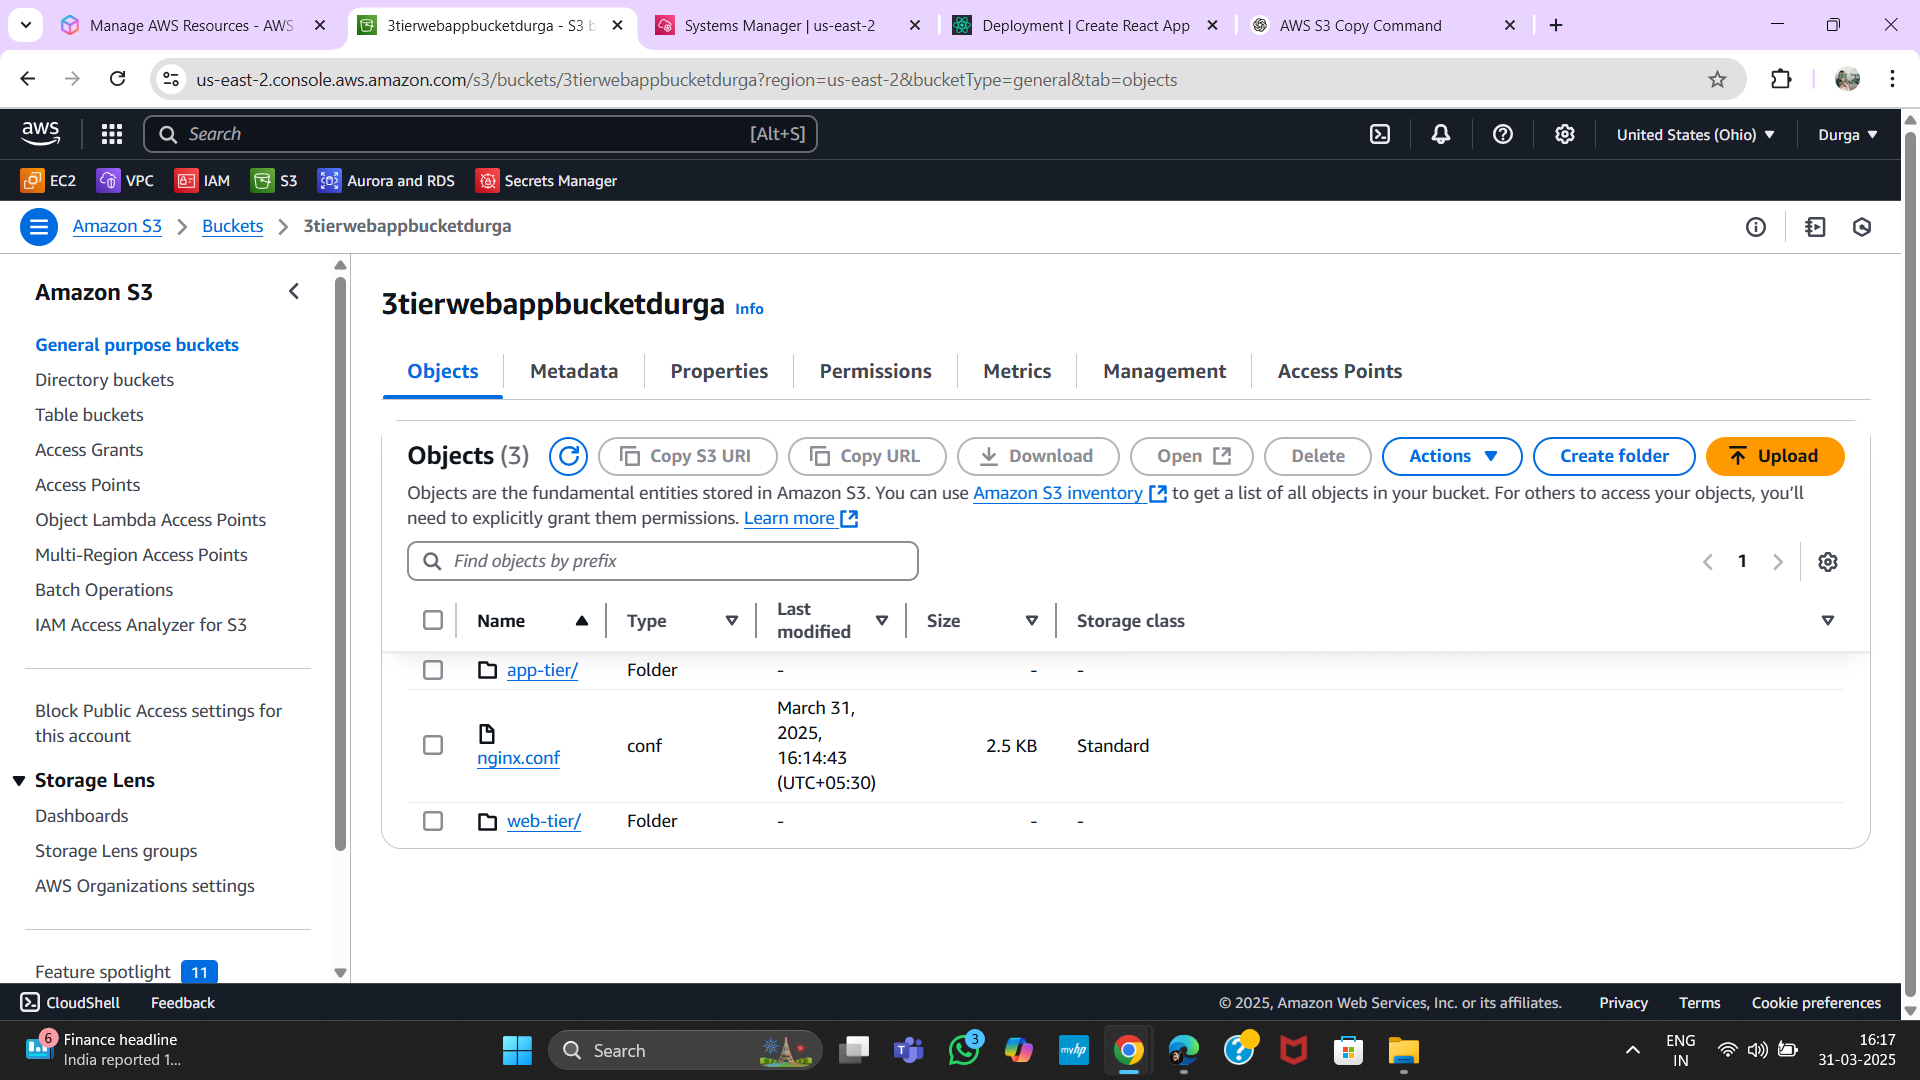This screenshot has height=1080, width=1920.
Task: Open Cookie preferences in footer
Action: coord(1816,1003)
